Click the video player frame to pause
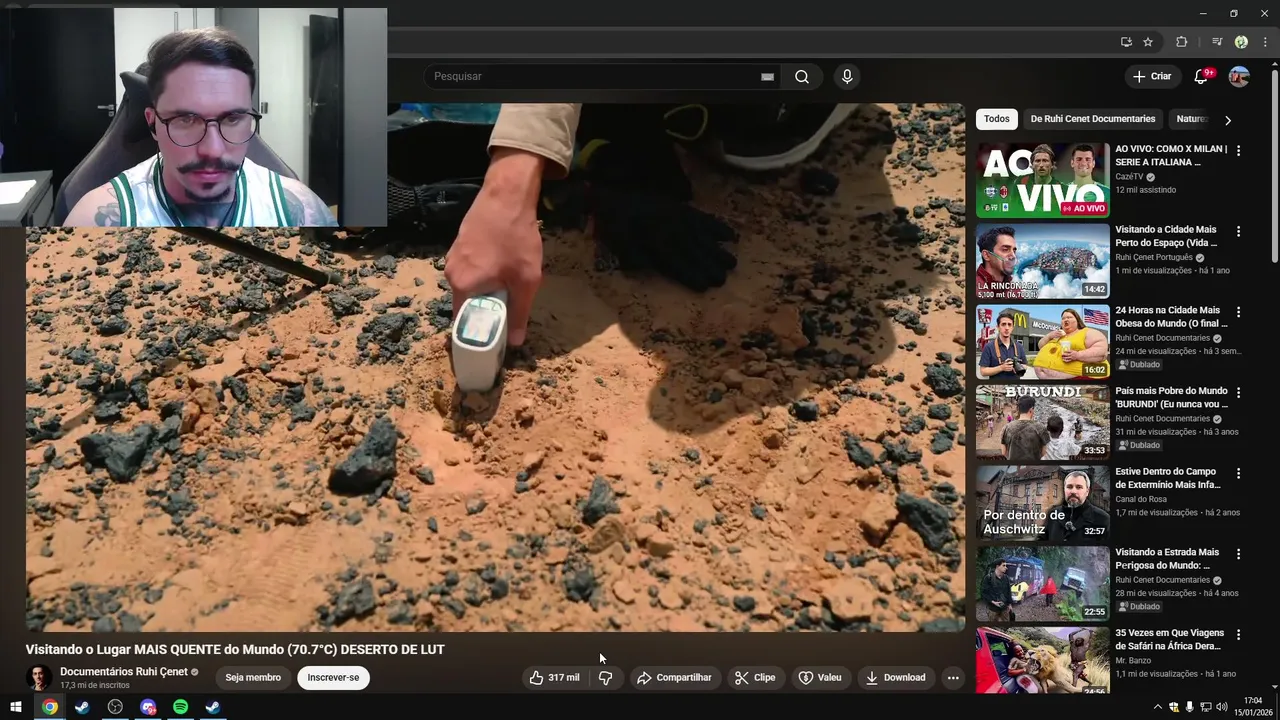1280x720 pixels. [x=495, y=367]
